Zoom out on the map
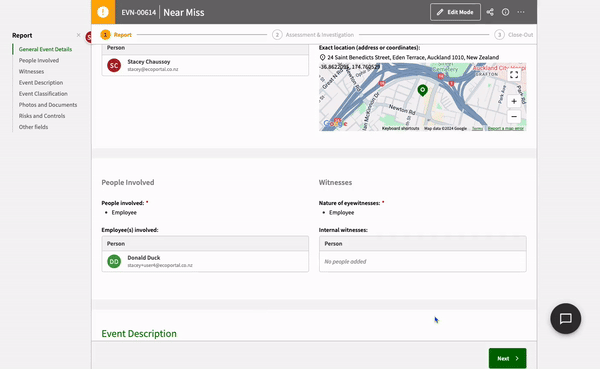The height and width of the screenshot is (369, 600). 514,116
